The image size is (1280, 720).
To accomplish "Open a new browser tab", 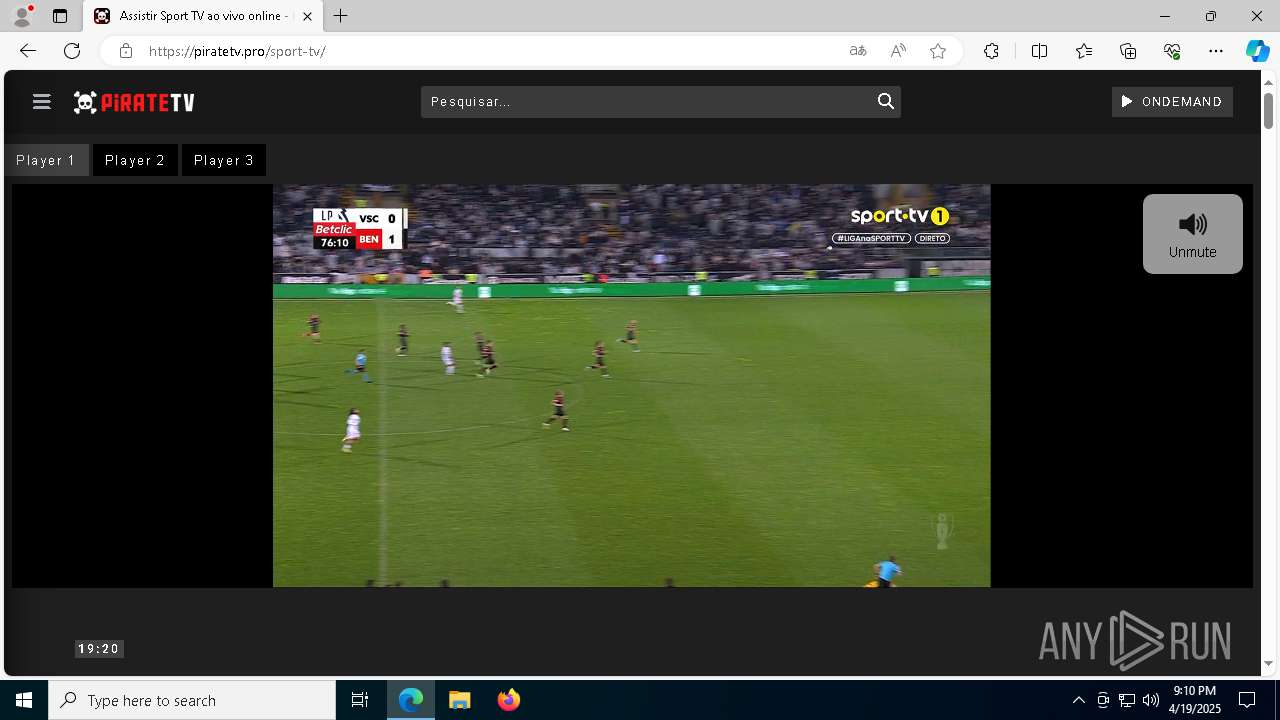I will coord(341,16).
